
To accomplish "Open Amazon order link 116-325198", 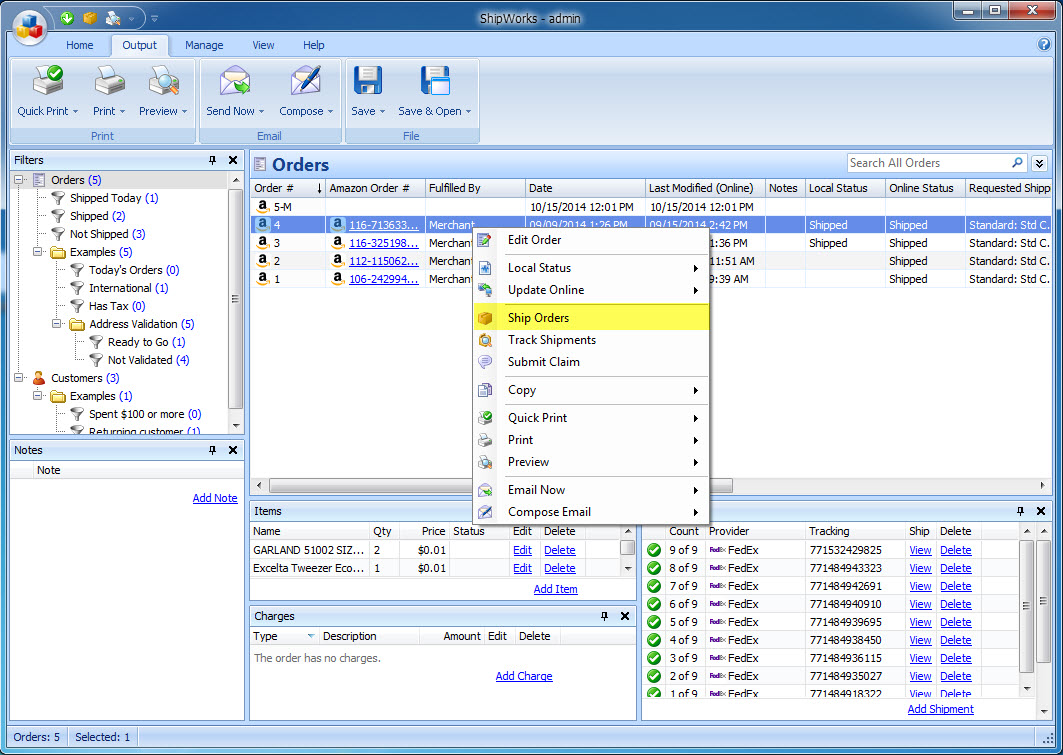I will pos(384,243).
